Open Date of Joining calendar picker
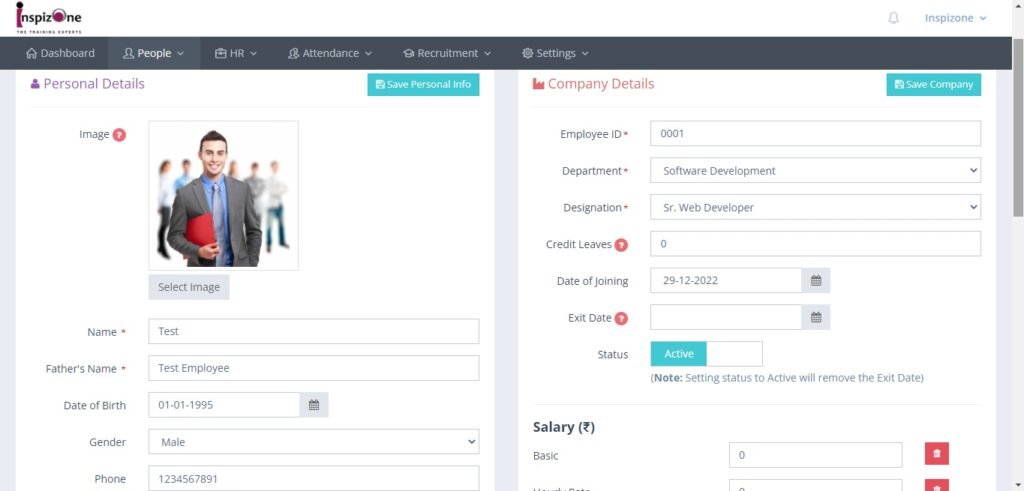Image resolution: width=1024 pixels, height=491 pixels. (816, 281)
